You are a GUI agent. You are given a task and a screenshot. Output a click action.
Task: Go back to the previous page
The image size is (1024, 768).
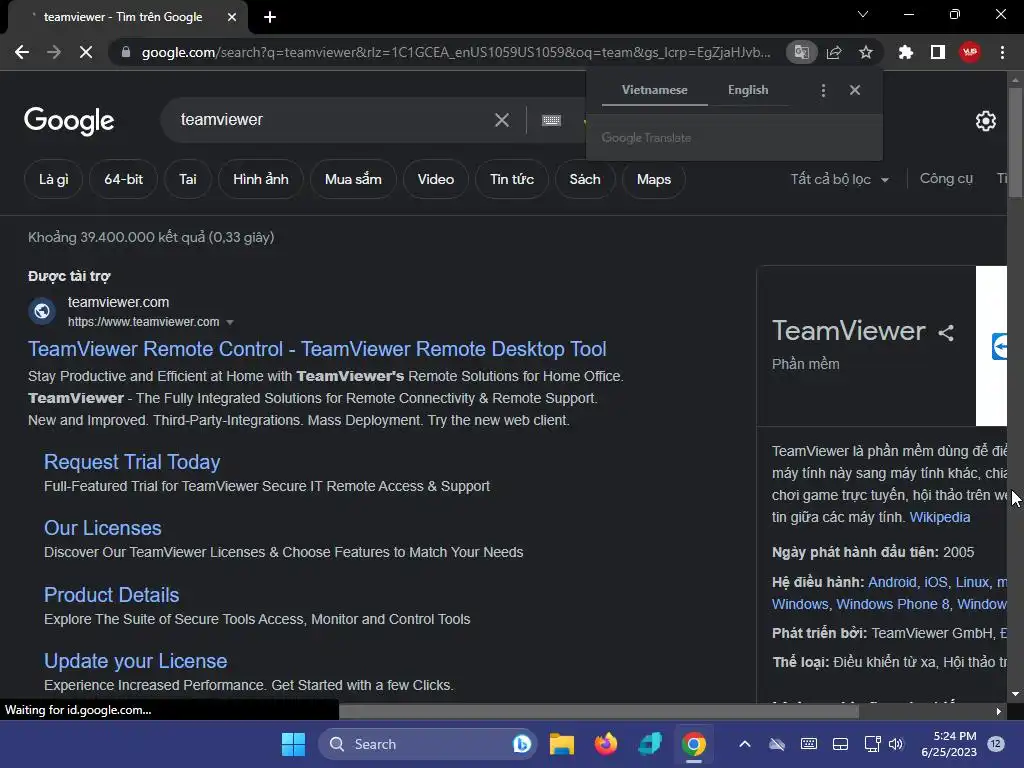coord(22,52)
